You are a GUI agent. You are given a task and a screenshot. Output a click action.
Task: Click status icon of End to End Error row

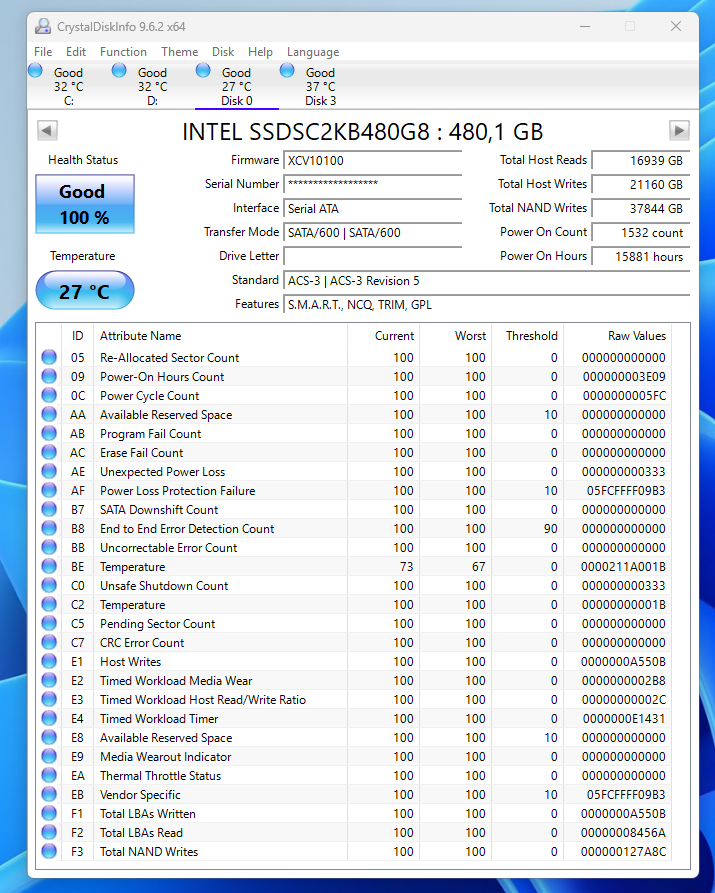point(49,528)
